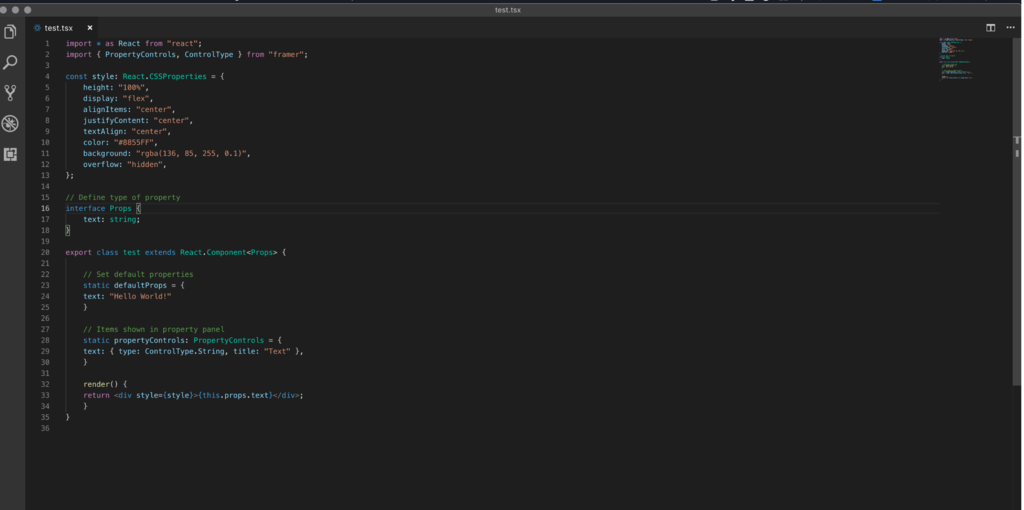
Task: Click the render() method line
Action: pos(105,384)
